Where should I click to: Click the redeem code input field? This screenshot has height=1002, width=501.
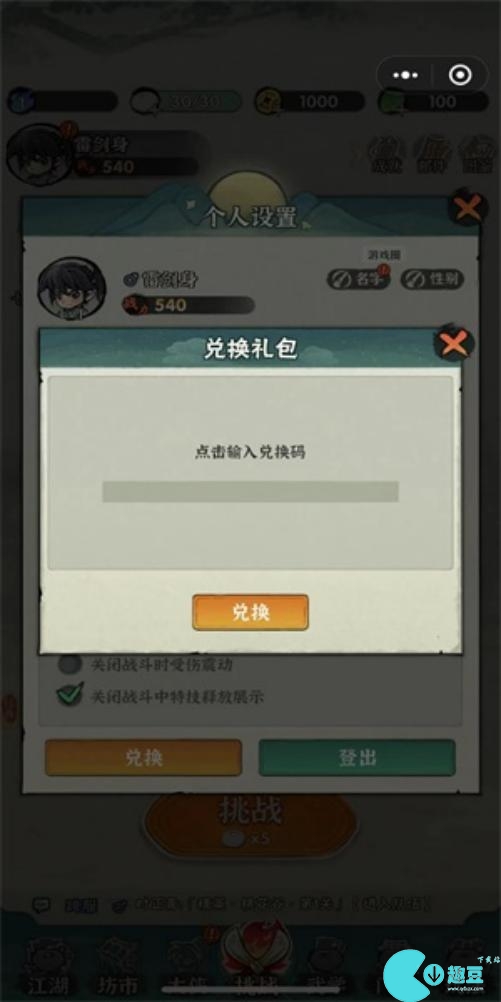tap(250, 491)
